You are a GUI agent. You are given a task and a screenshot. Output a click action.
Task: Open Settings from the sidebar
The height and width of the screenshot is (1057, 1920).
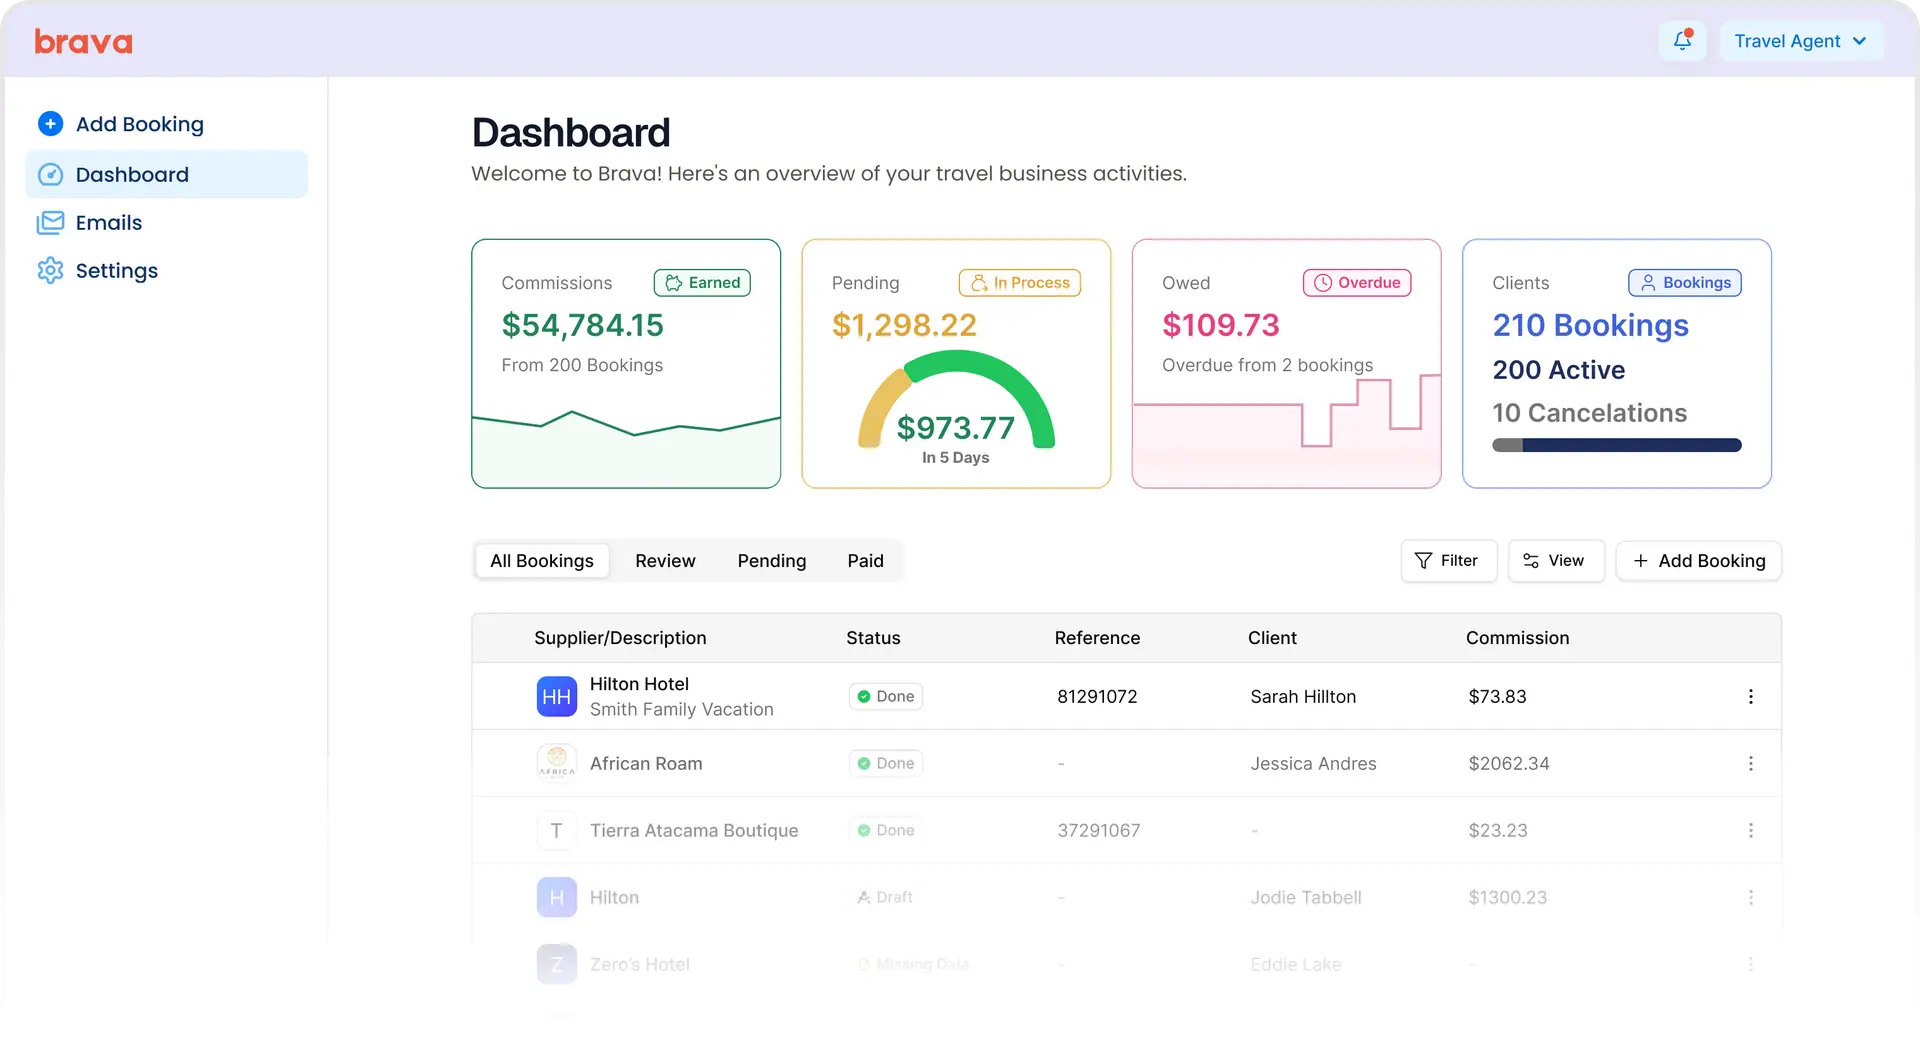pos(116,271)
